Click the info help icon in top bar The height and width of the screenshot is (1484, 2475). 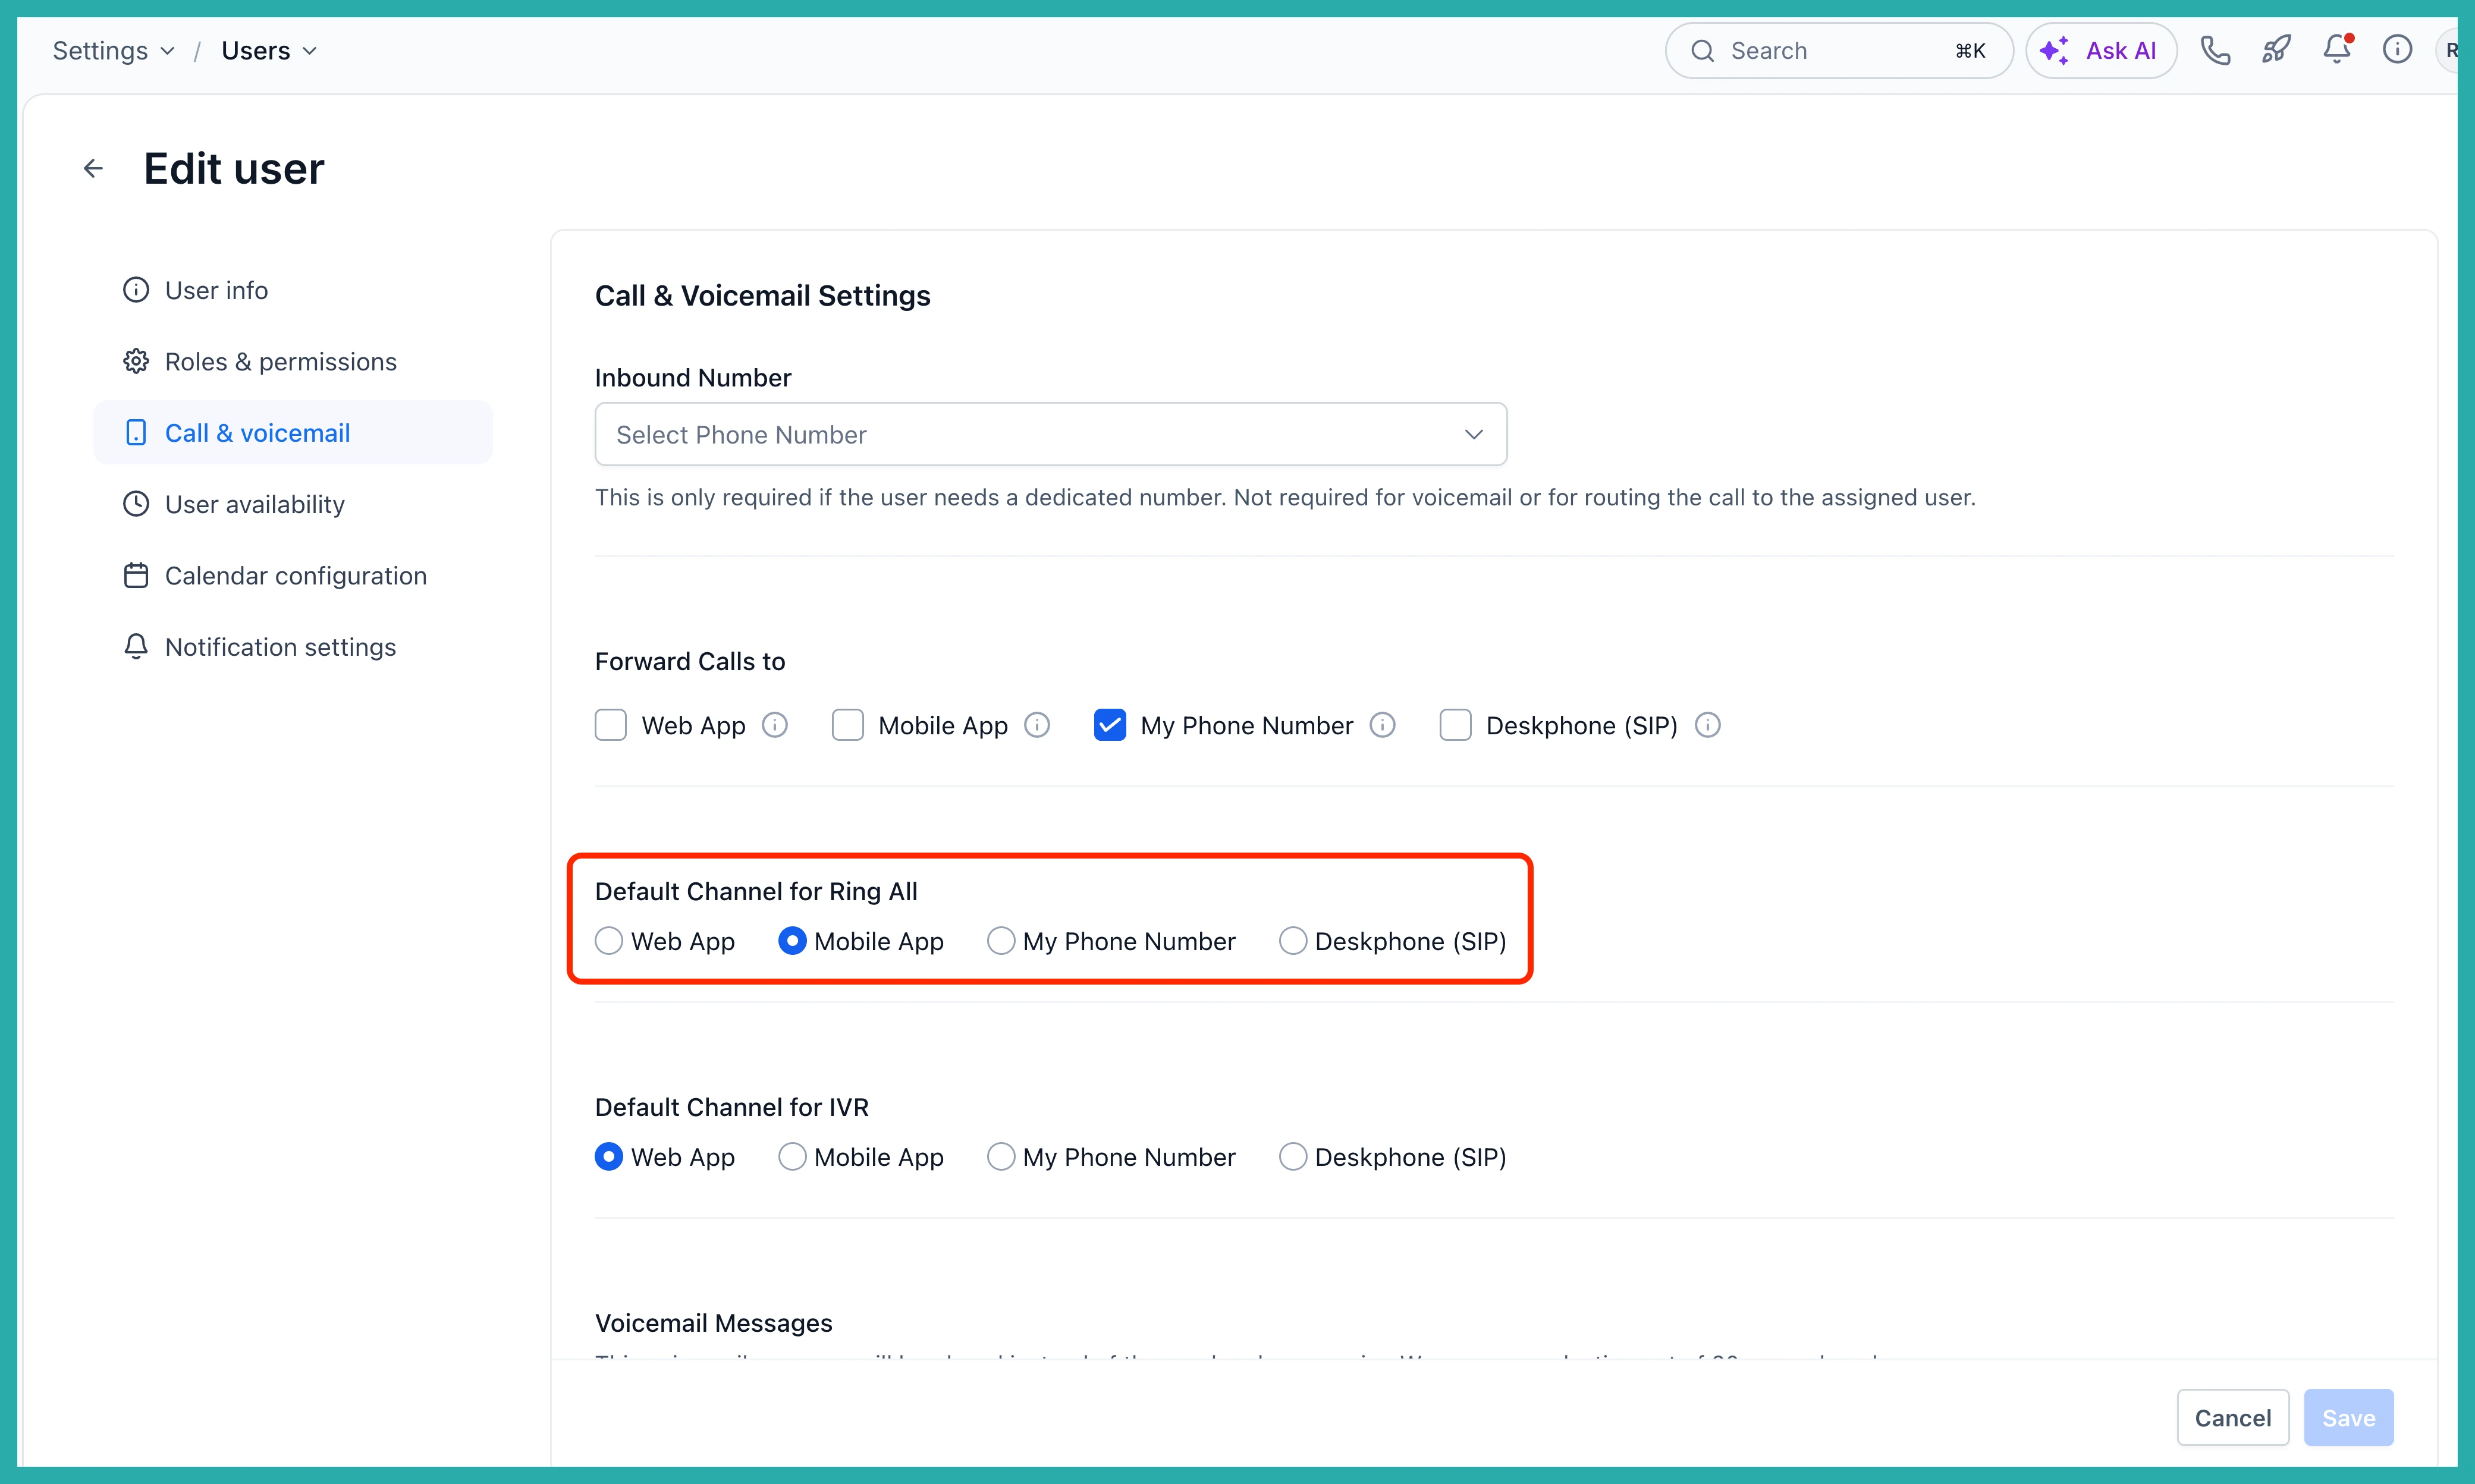coord(2397,50)
